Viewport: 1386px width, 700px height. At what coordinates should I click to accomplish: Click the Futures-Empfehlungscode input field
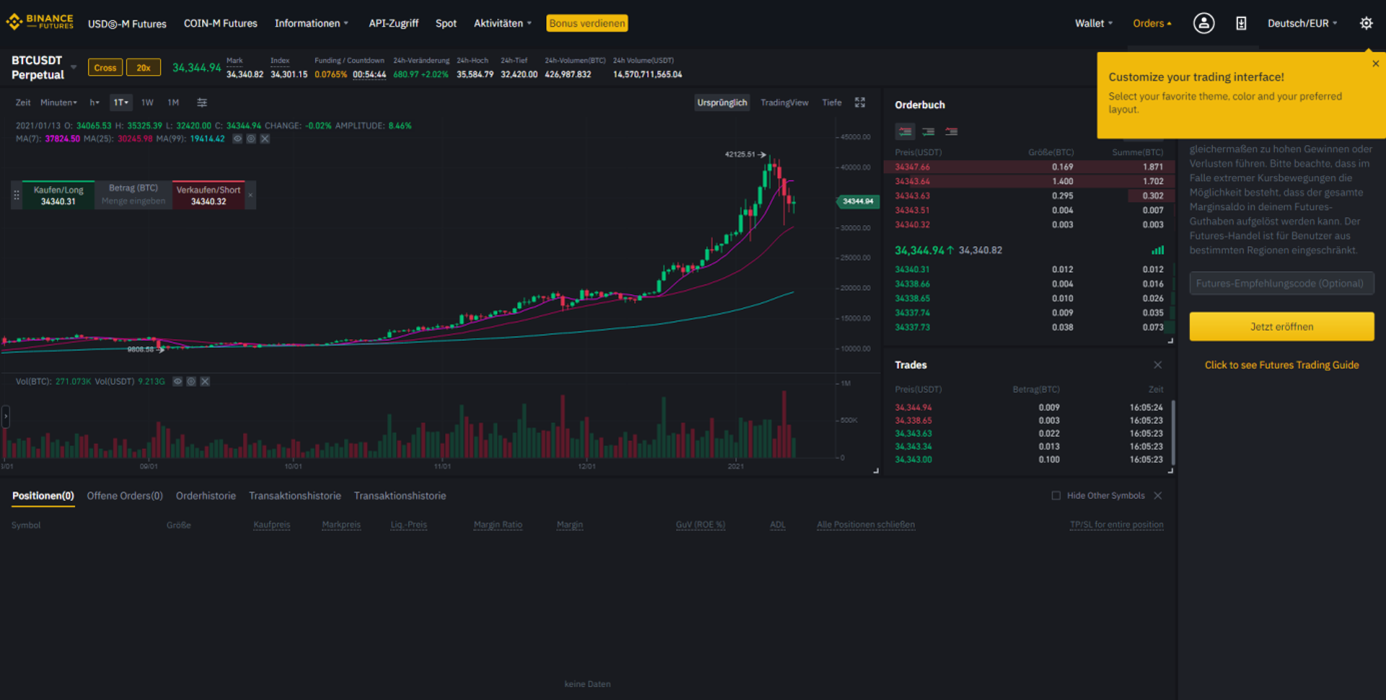tap(1281, 283)
